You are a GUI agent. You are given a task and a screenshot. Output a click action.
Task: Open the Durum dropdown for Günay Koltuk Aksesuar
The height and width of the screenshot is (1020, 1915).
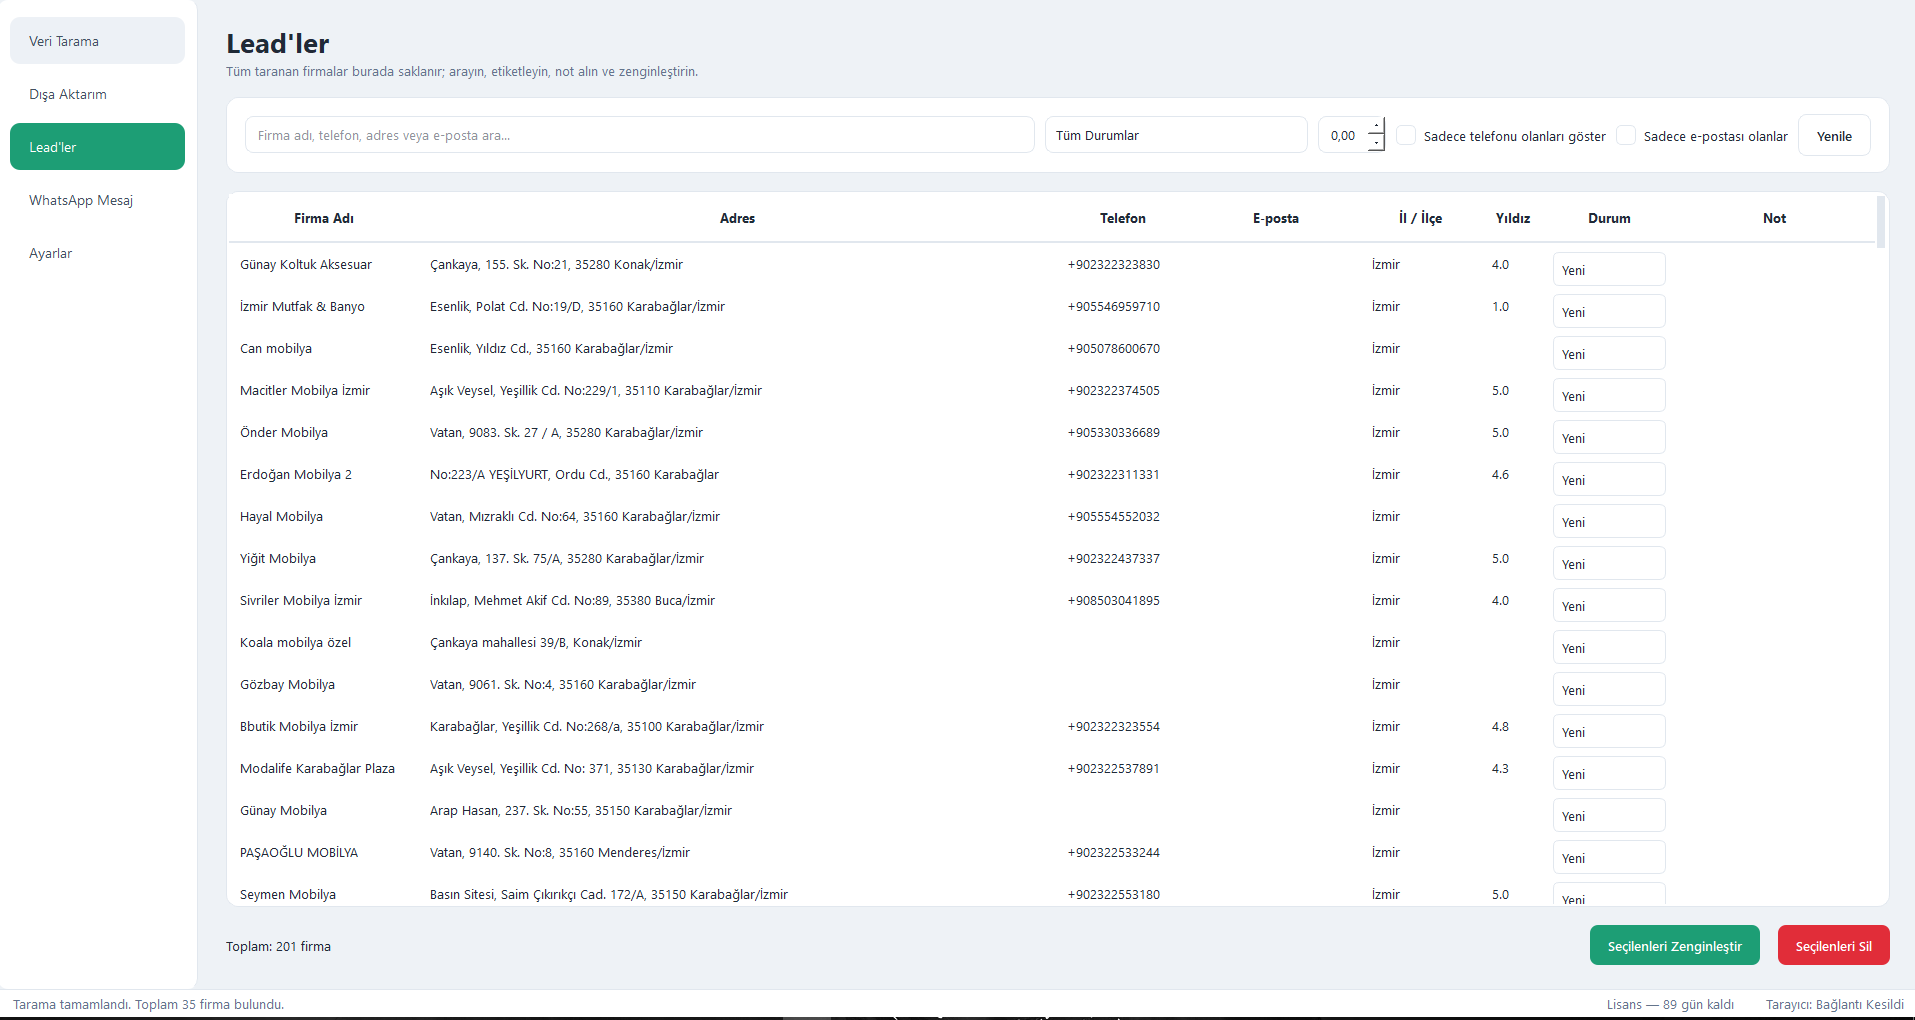point(1609,269)
